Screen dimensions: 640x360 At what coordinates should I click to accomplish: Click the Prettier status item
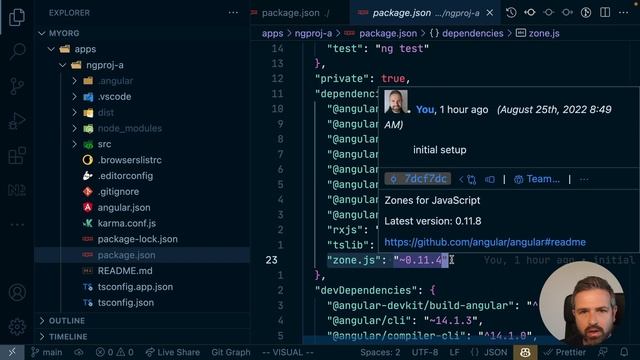(565, 352)
